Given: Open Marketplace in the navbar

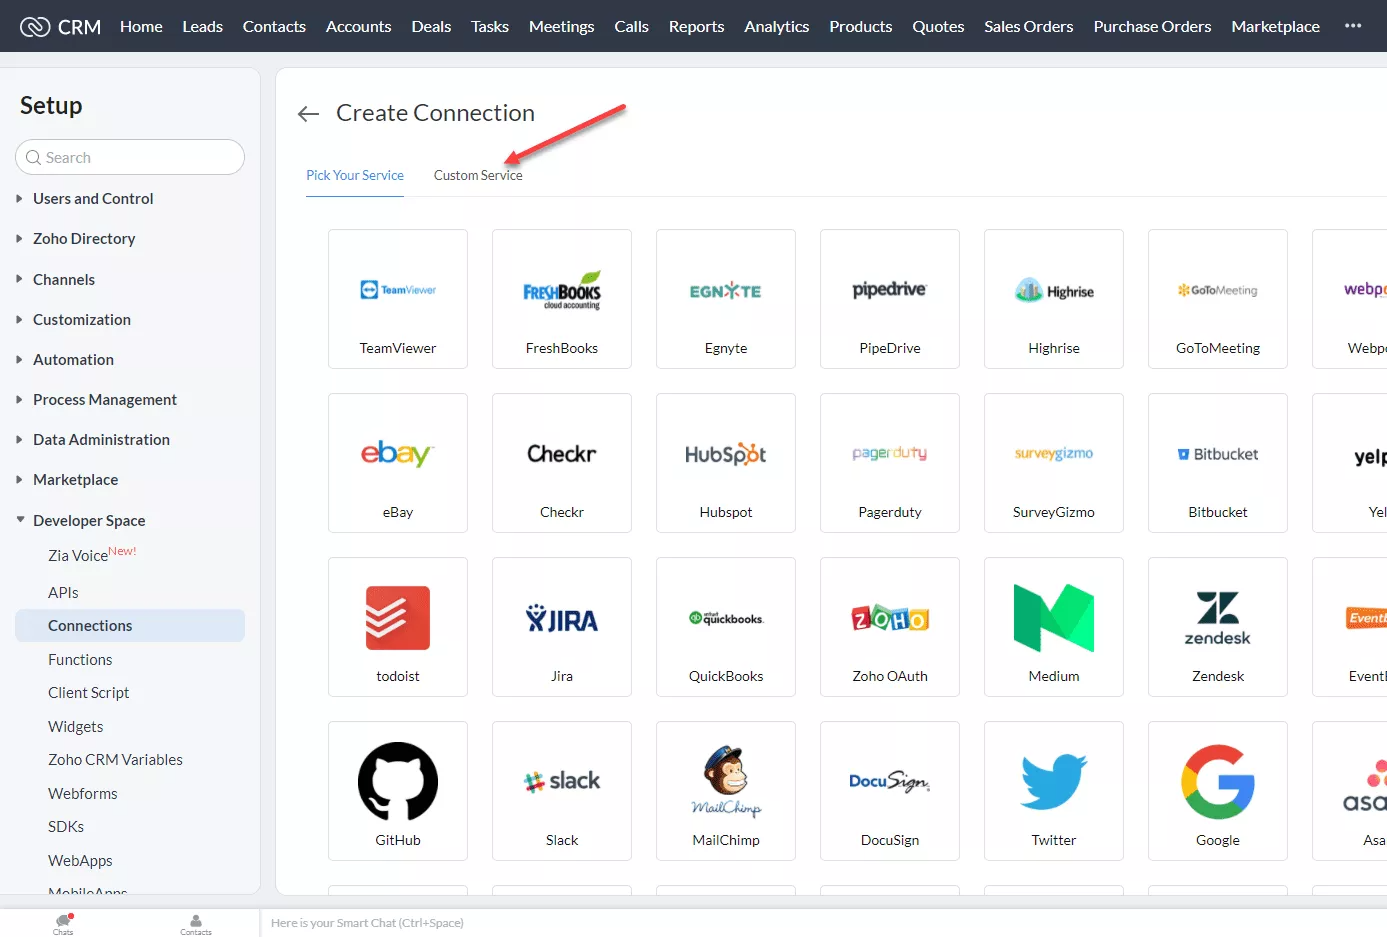Looking at the screenshot, I should (x=1275, y=27).
